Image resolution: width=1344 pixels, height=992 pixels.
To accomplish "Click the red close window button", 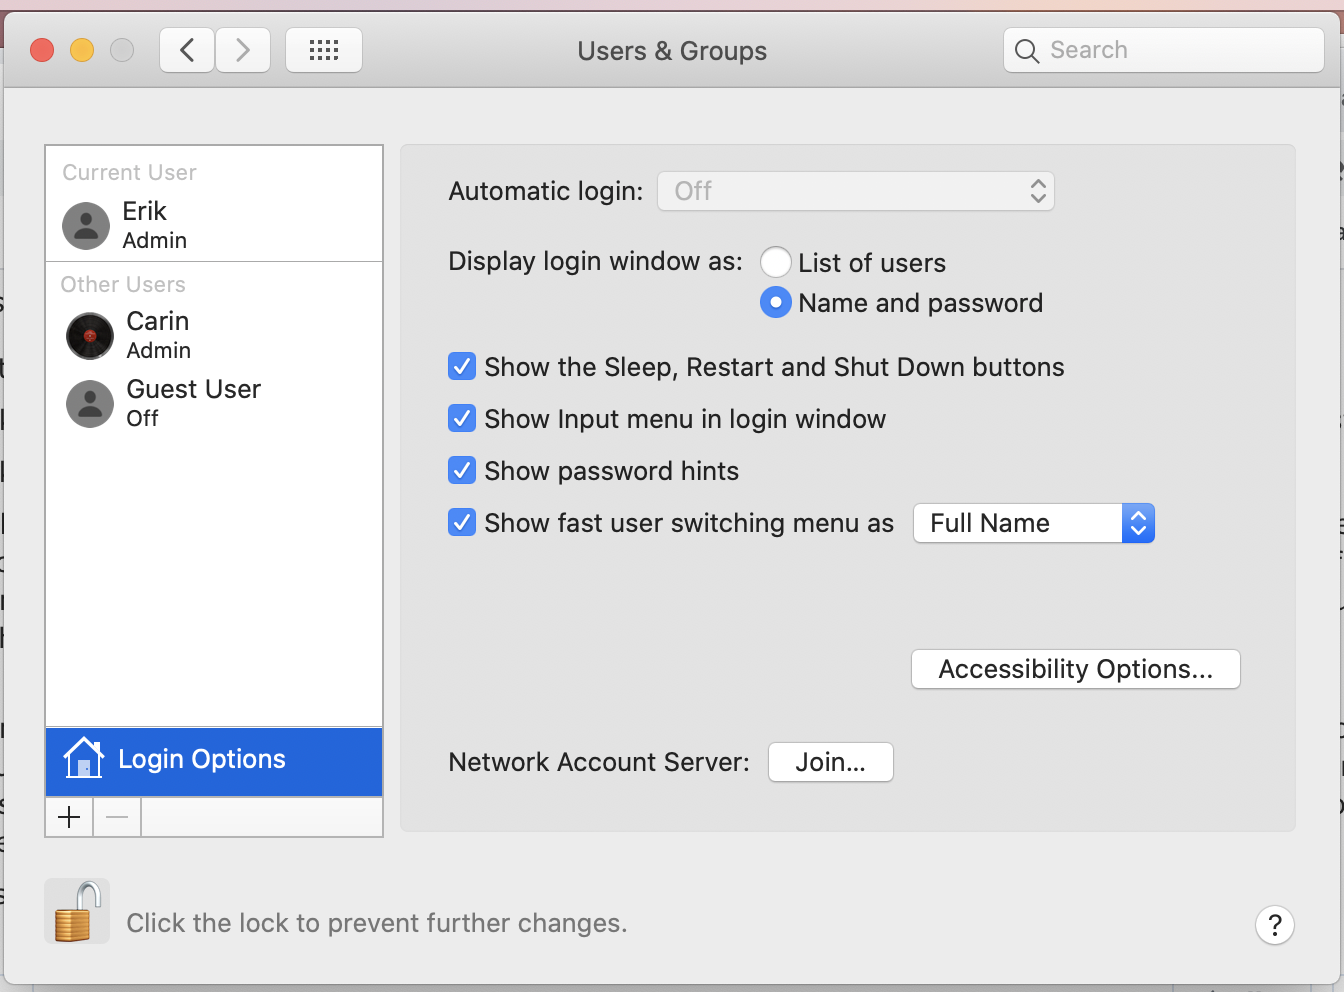I will click(x=42, y=50).
